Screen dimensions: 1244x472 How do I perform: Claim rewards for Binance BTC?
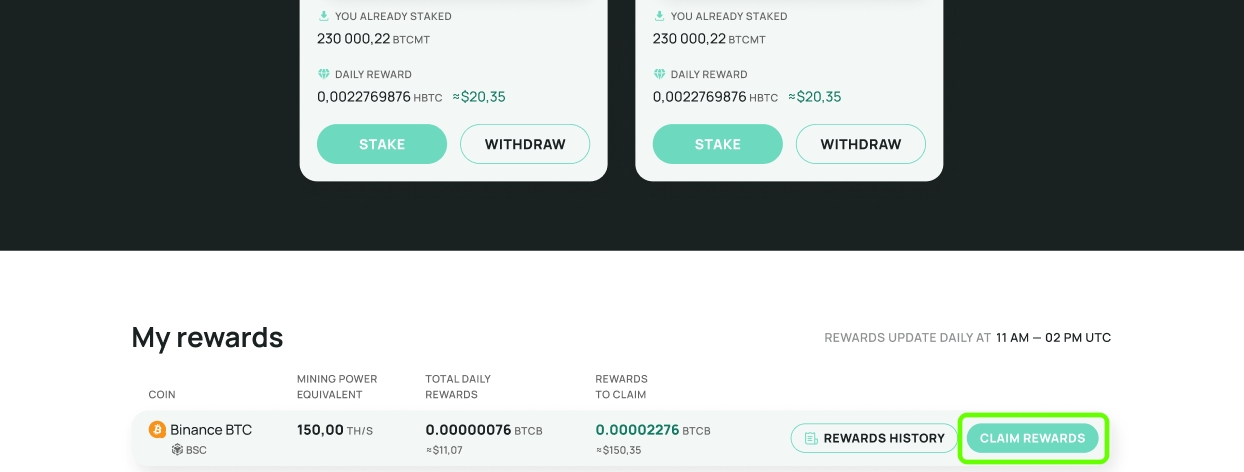[1032, 438]
